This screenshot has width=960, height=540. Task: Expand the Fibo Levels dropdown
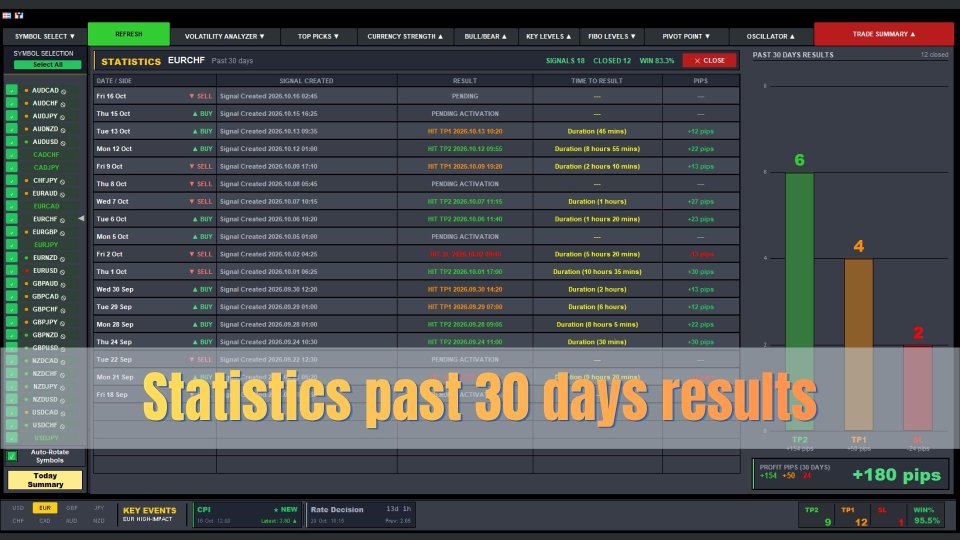pos(612,36)
